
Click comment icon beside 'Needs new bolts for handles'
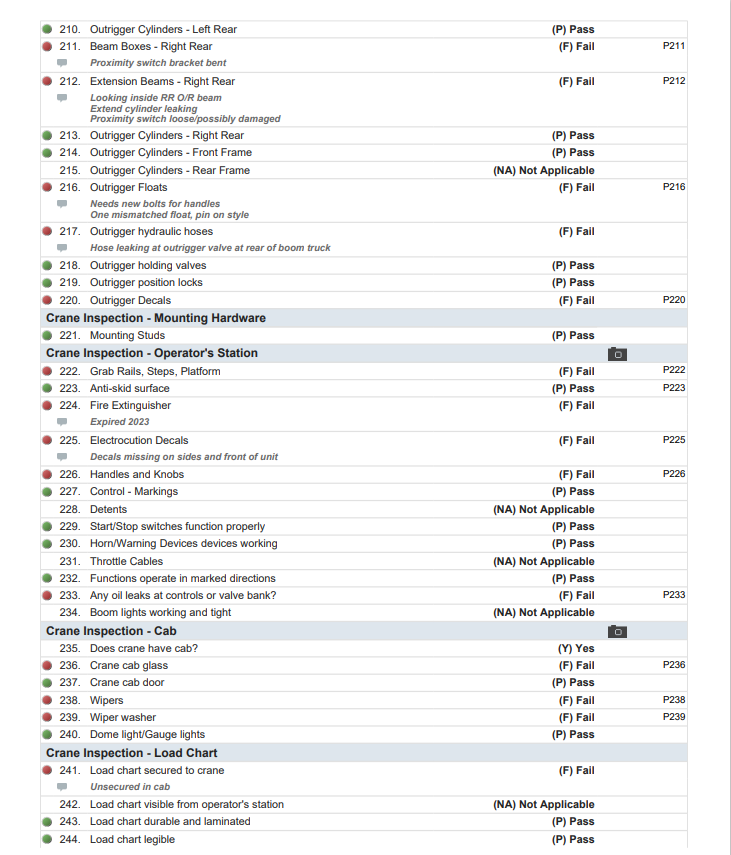coord(62,204)
